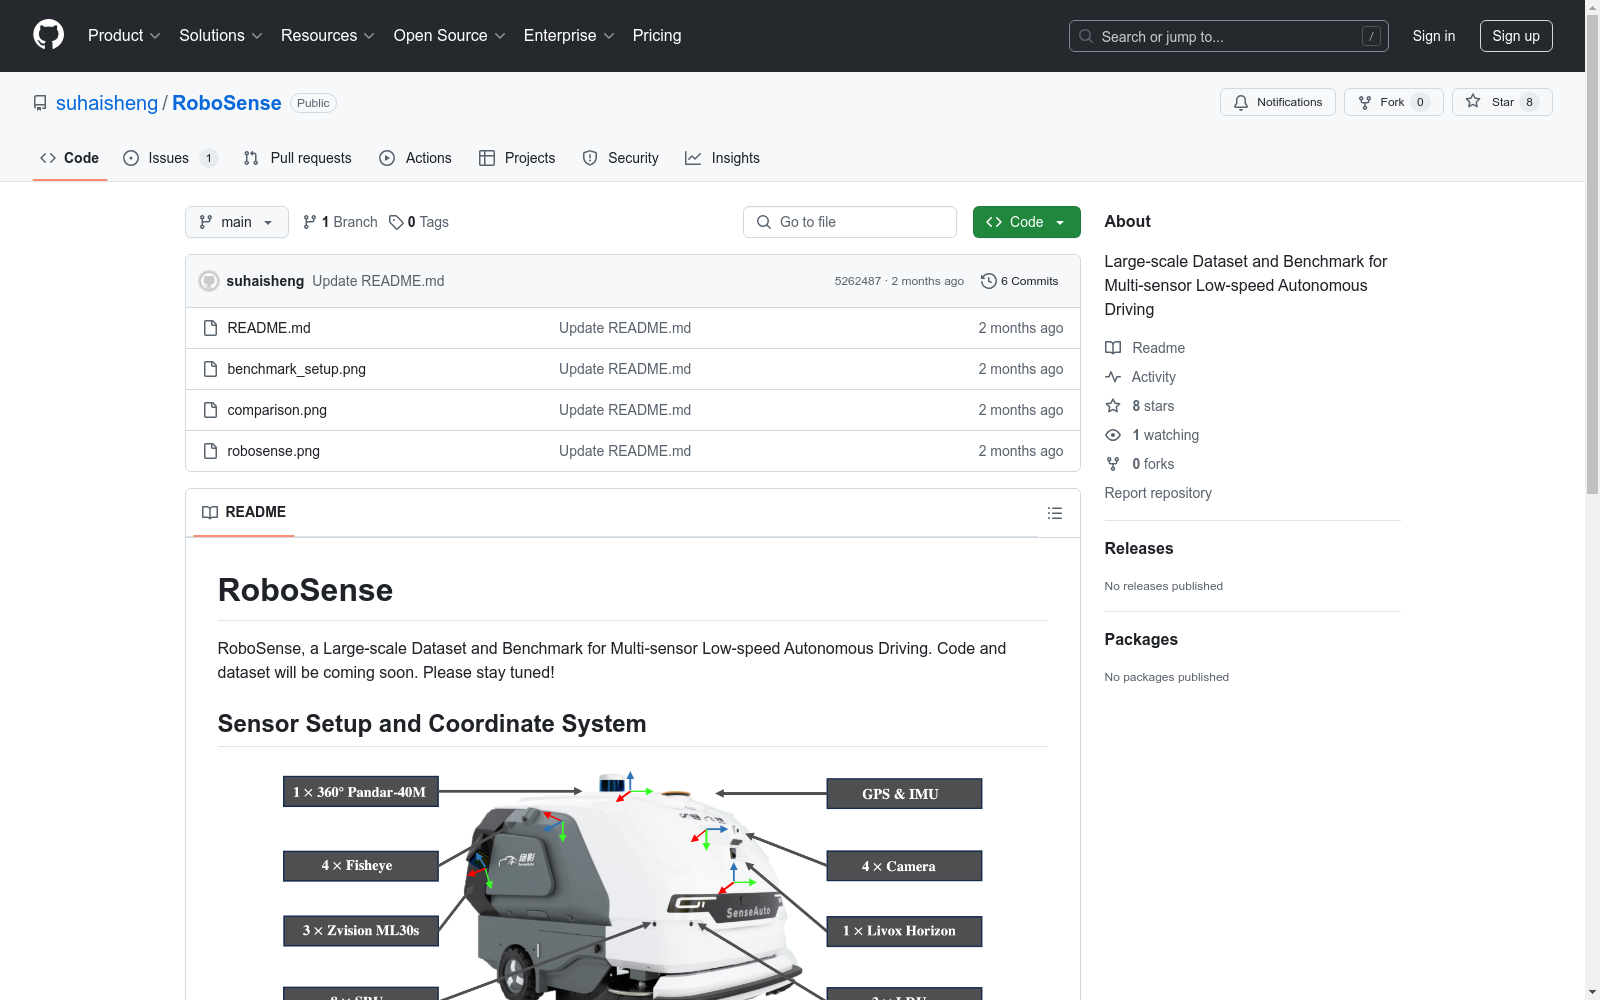View the 0 Tags link
This screenshot has height=1000, width=1600.
419,222
